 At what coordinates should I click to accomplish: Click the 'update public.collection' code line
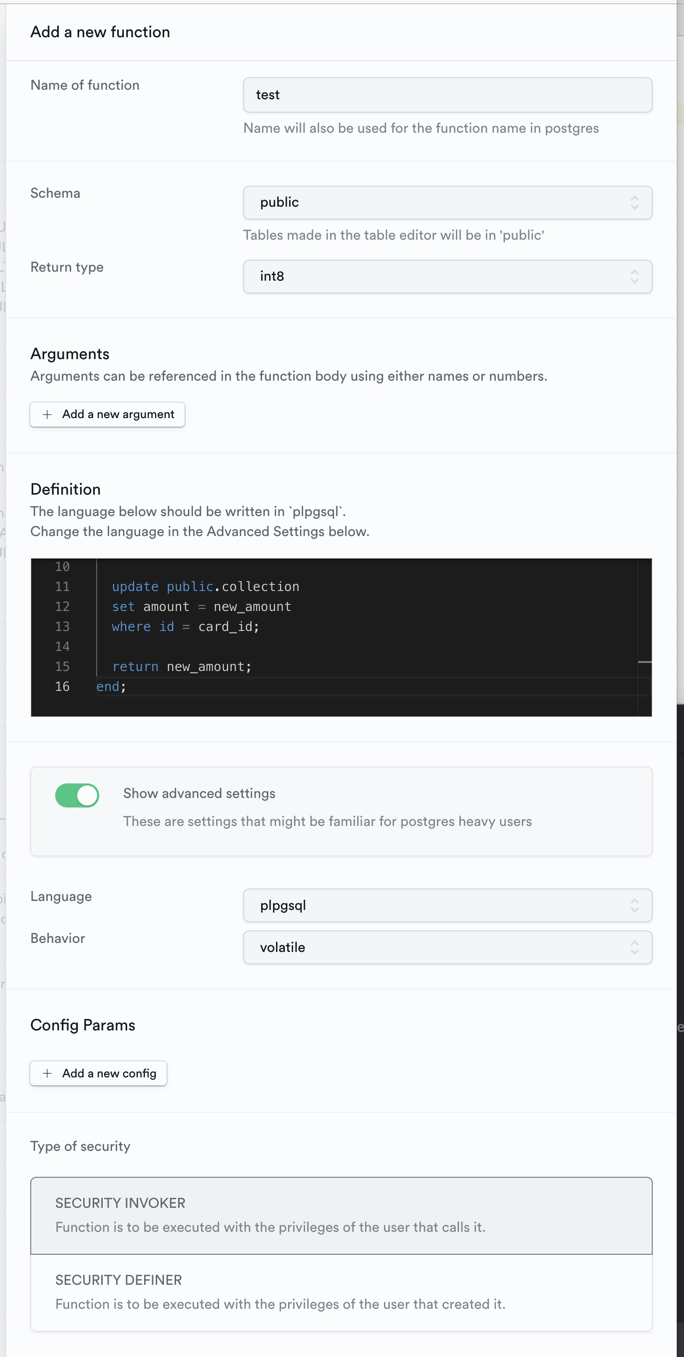[206, 587]
